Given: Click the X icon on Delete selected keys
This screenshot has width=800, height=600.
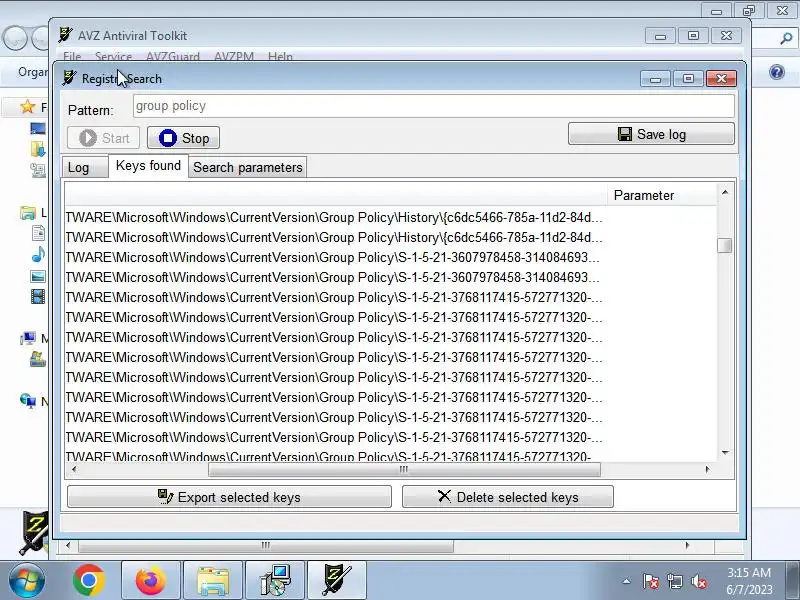Looking at the screenshot, I should click(444, 496).
